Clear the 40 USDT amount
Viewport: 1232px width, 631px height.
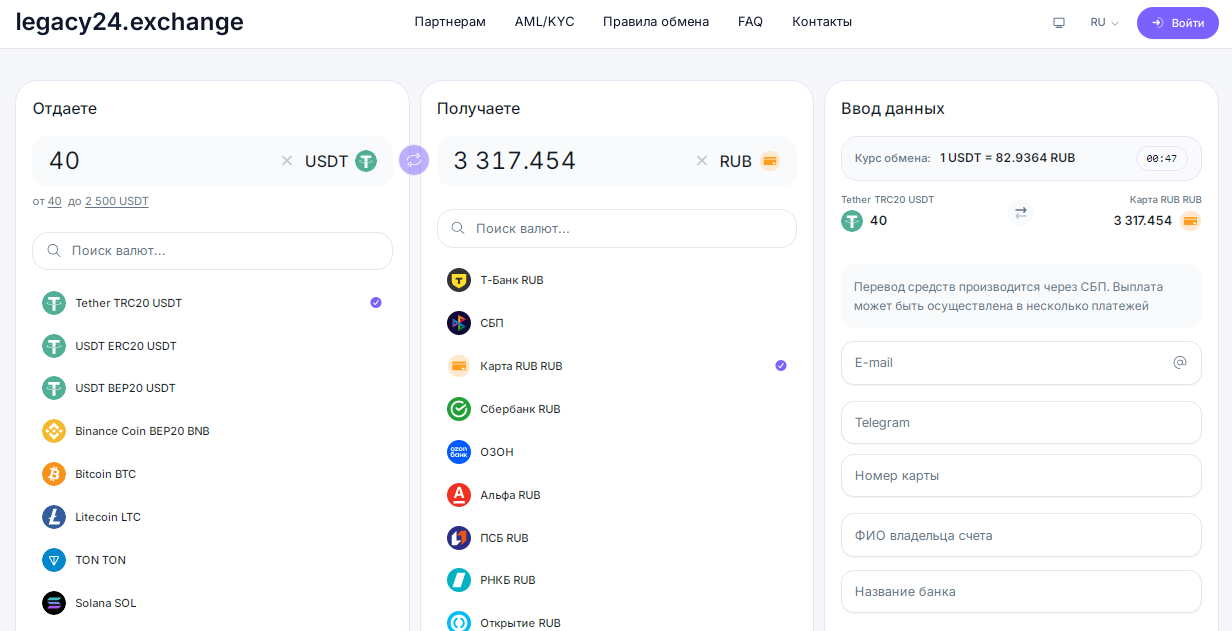coord(287,161)
